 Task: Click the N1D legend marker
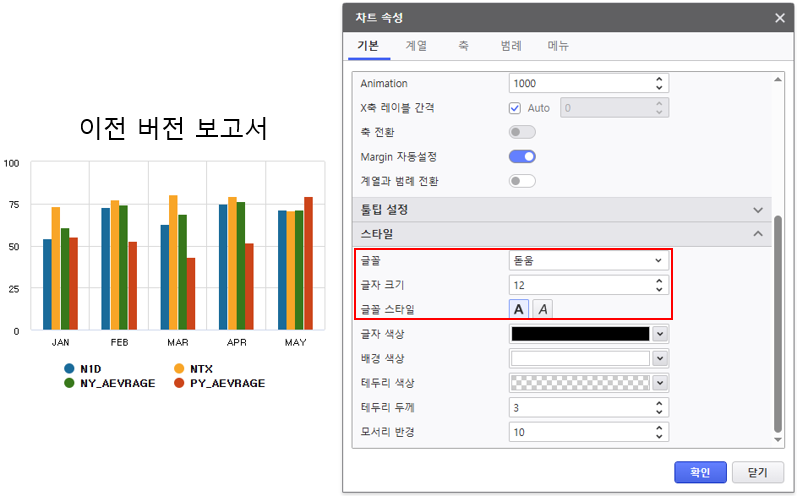(x=69, y=368)
